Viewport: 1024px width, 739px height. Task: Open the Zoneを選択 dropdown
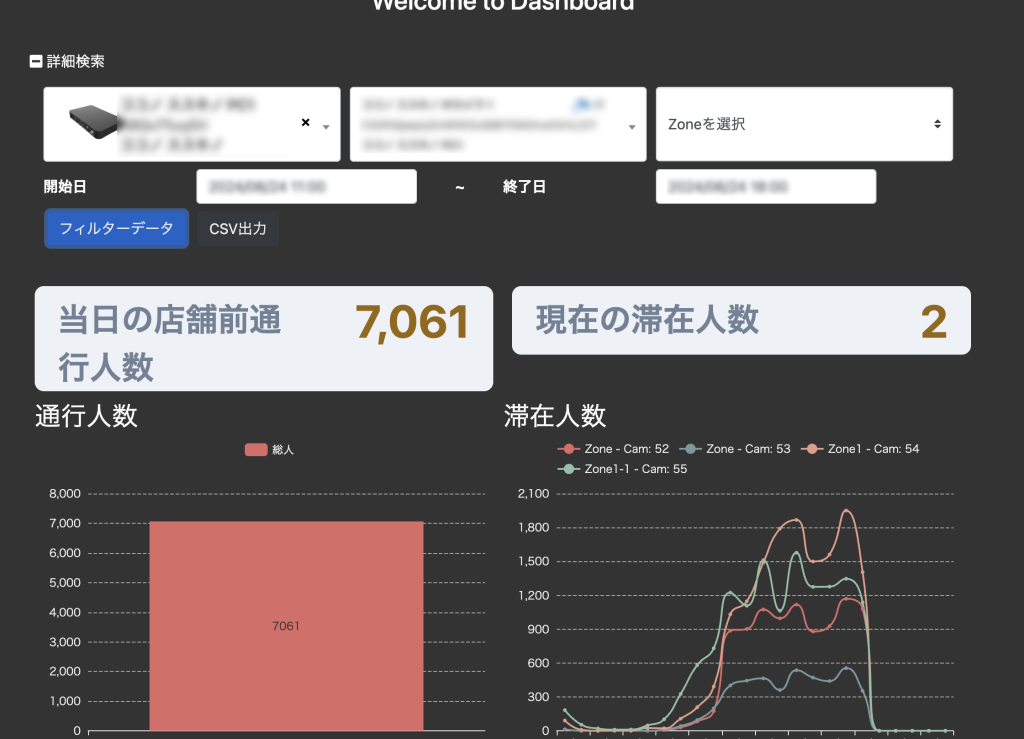(x=804, y=124)
